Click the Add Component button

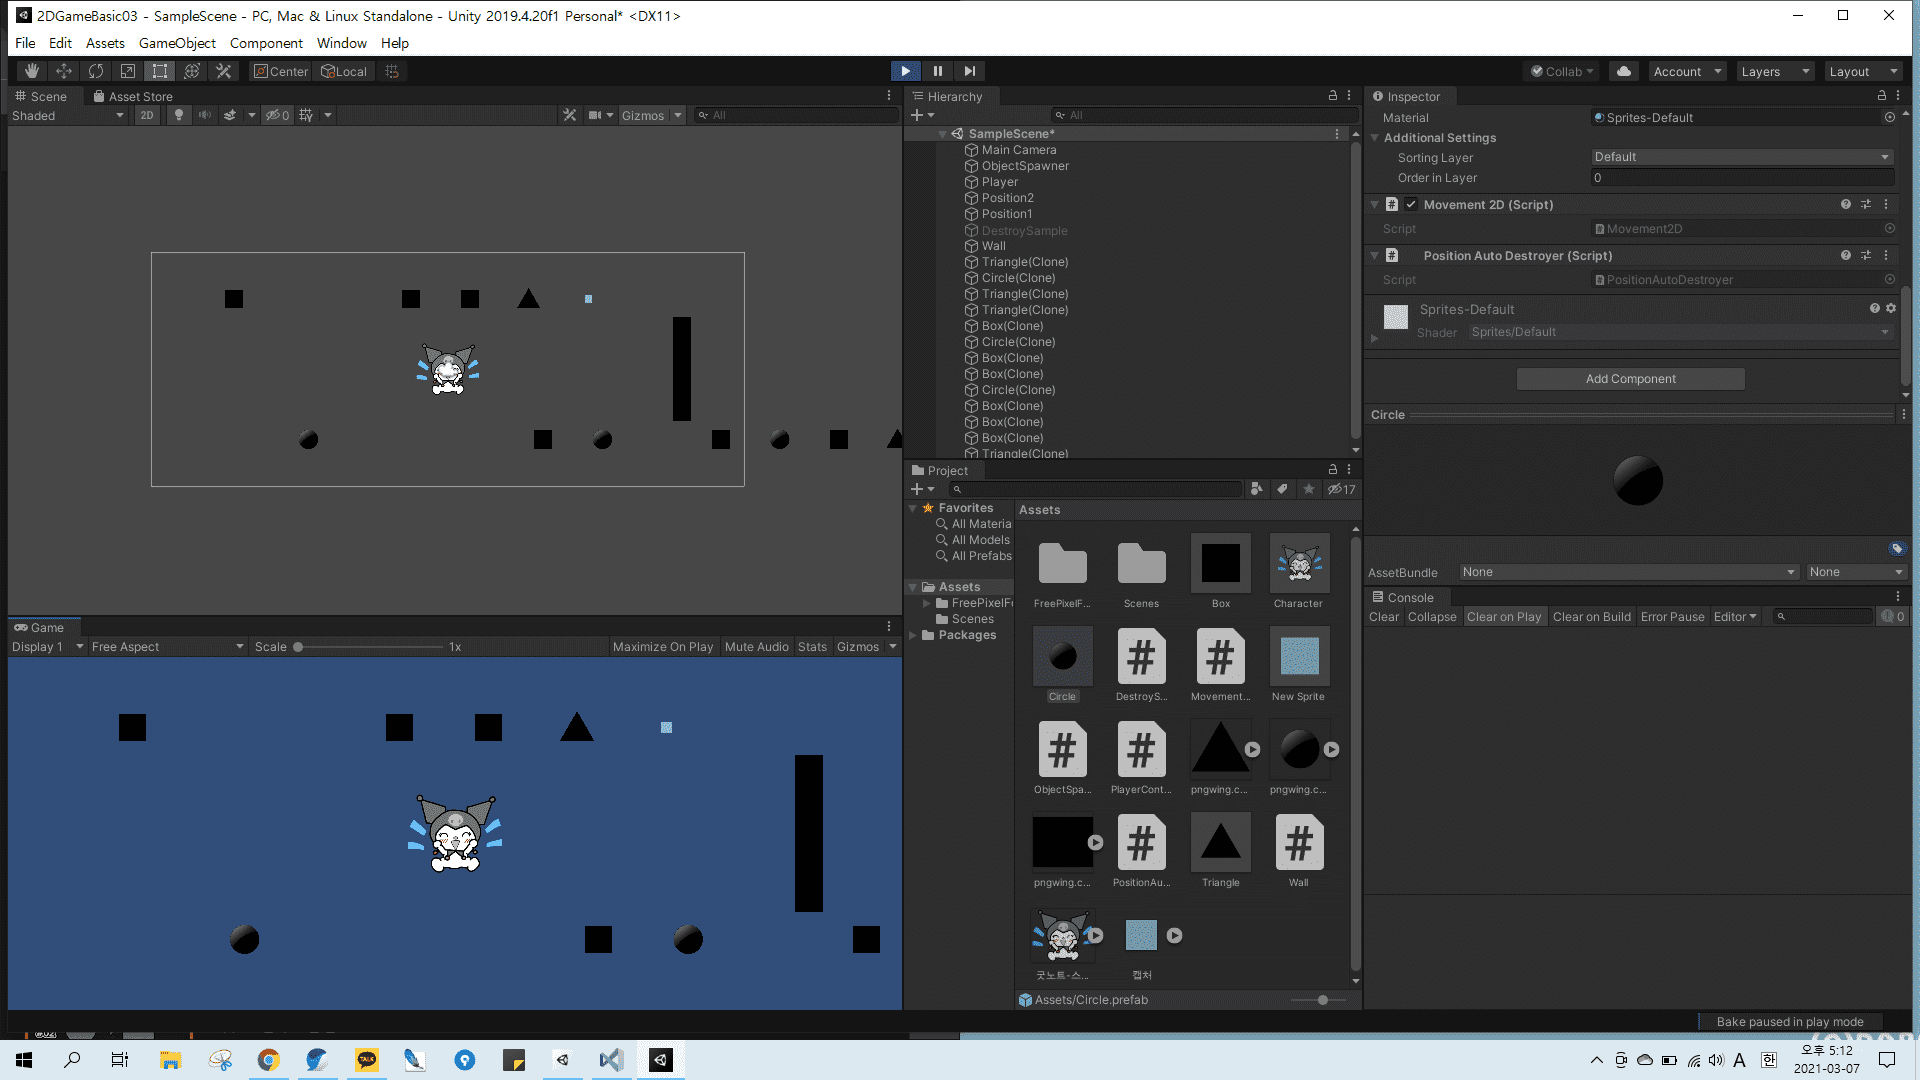pyautogui.click(x=1630, y=379)
